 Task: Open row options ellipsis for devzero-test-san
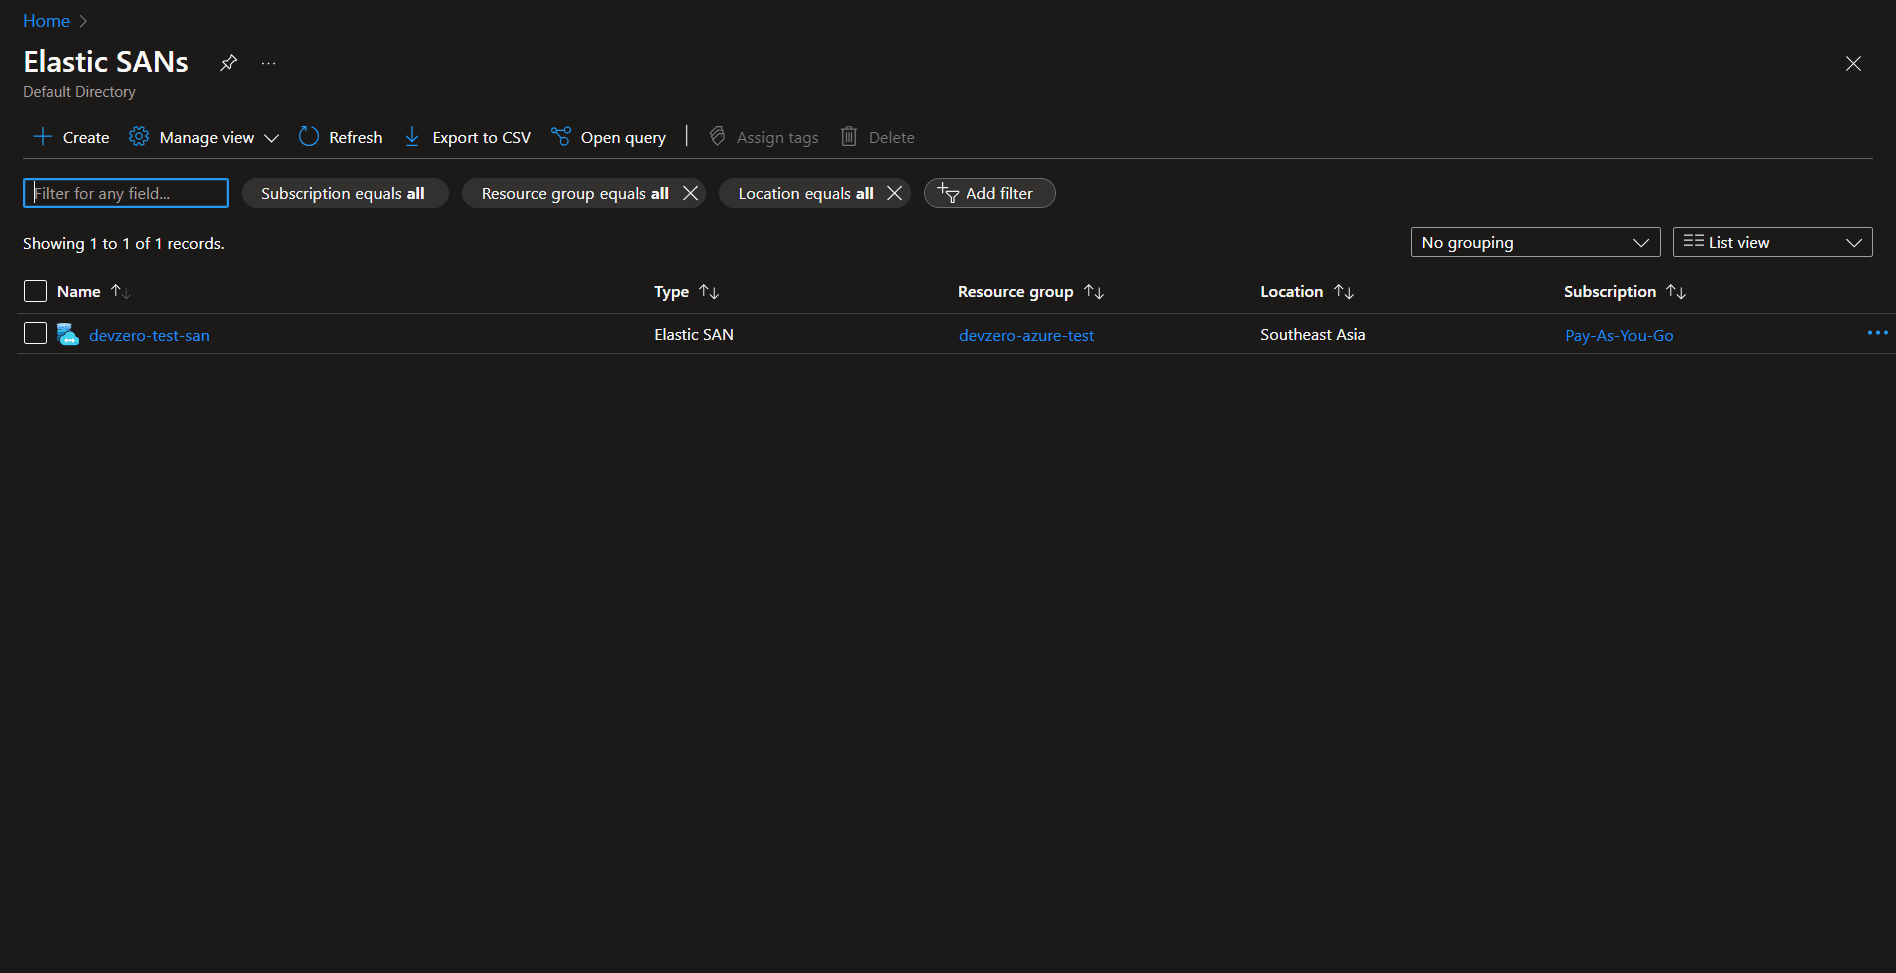pyautogui.click(x=1877, y=333)
